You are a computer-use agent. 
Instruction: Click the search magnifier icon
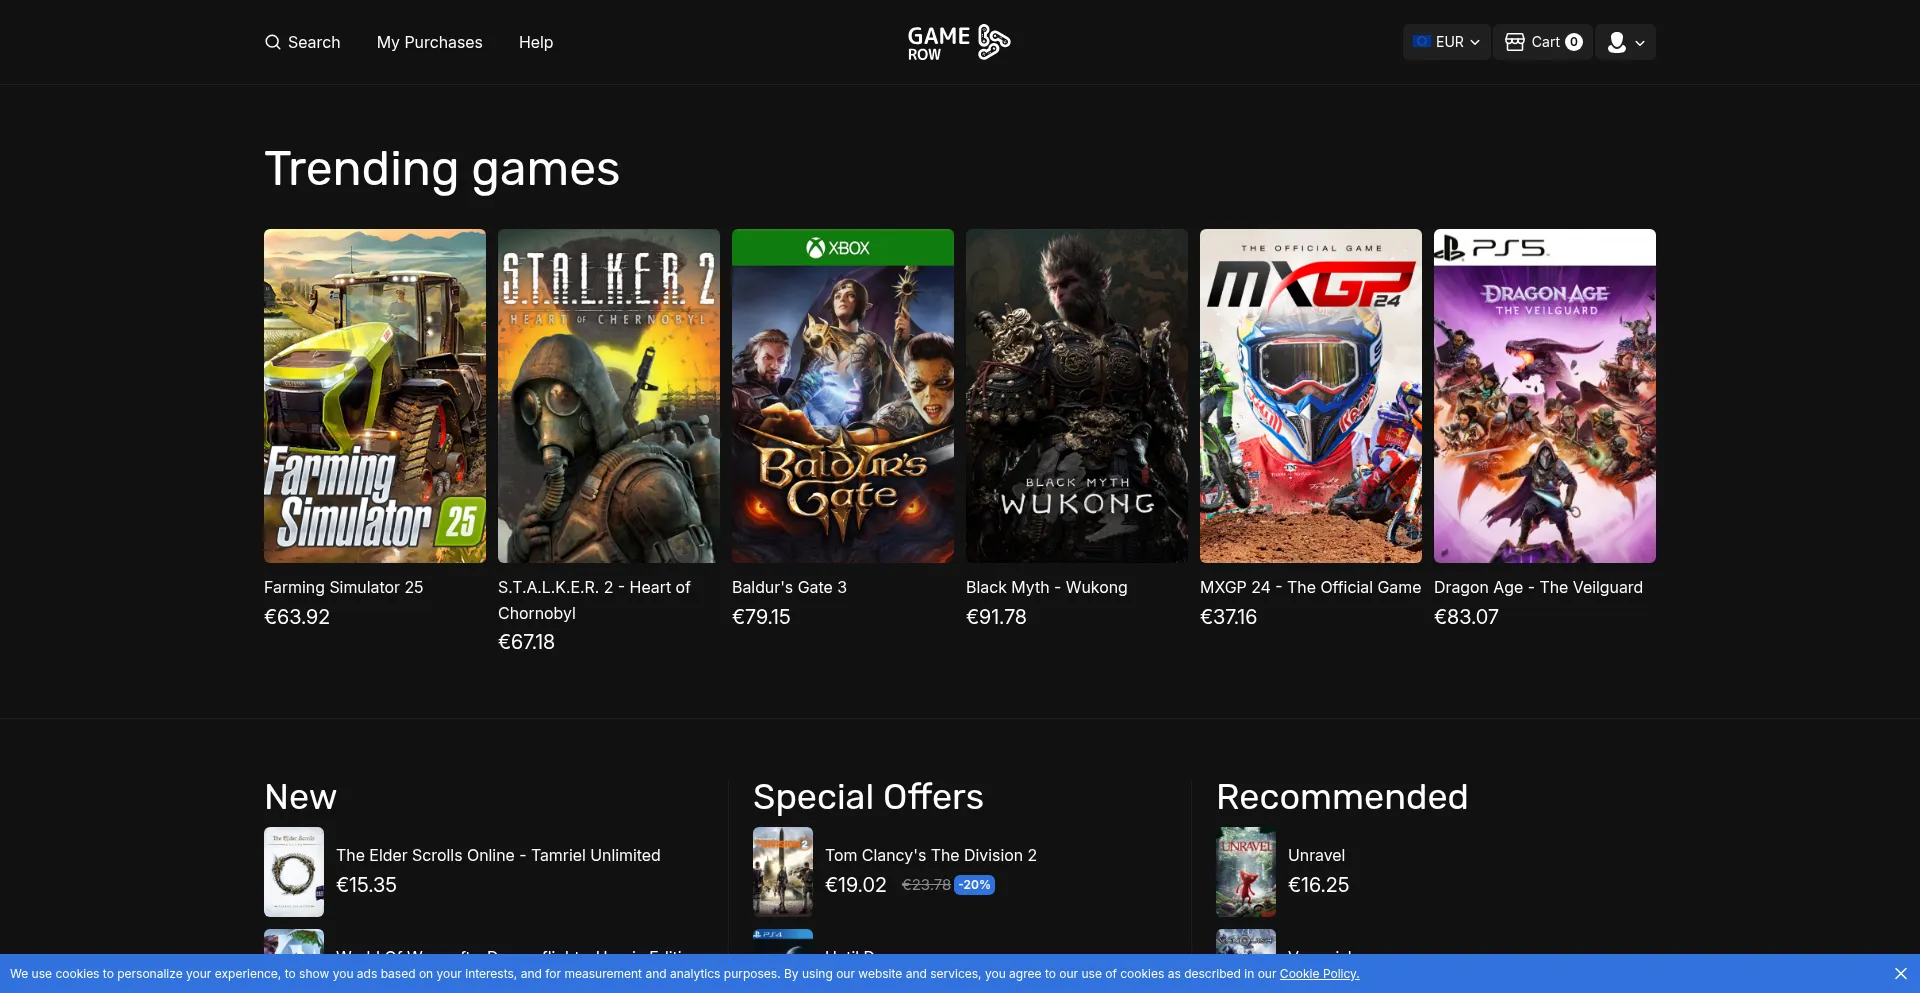(x=272, y=42)
